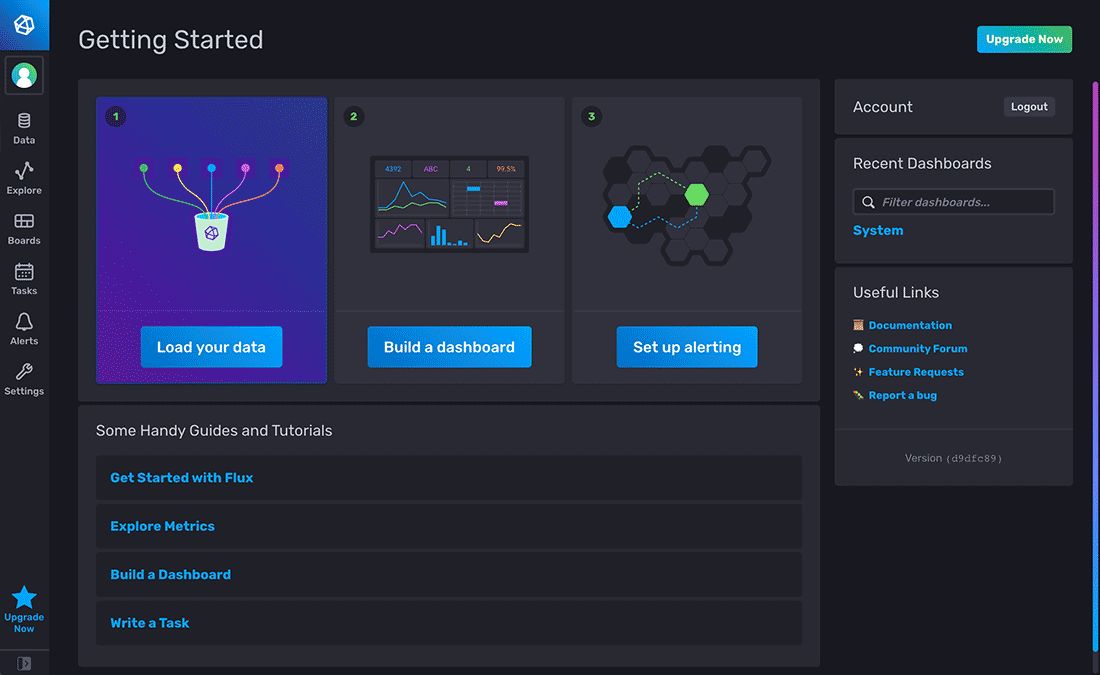Image resolution: width=1100 pixels, height=675 pixels.
Task: Select the Explore icon in sidebar
Action: pos(23,177)
